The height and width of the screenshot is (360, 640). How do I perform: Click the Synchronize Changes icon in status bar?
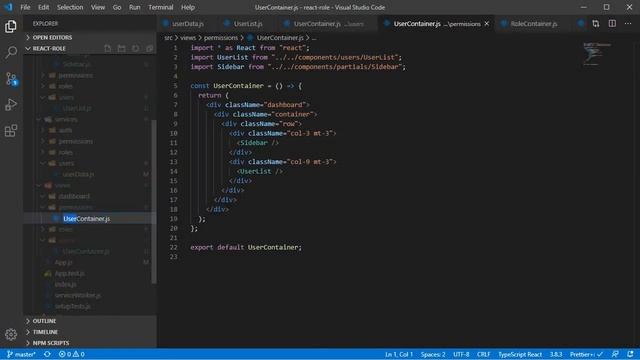(47, 354)
